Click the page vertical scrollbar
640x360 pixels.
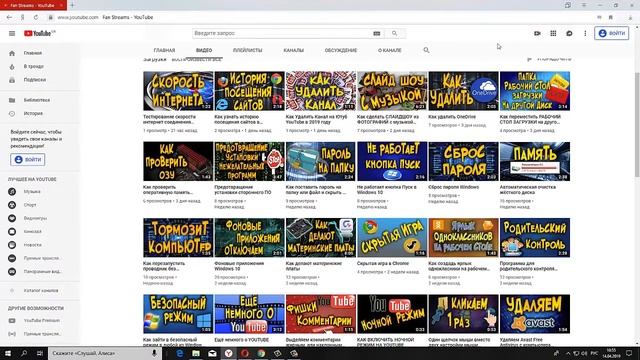[637, 124]
